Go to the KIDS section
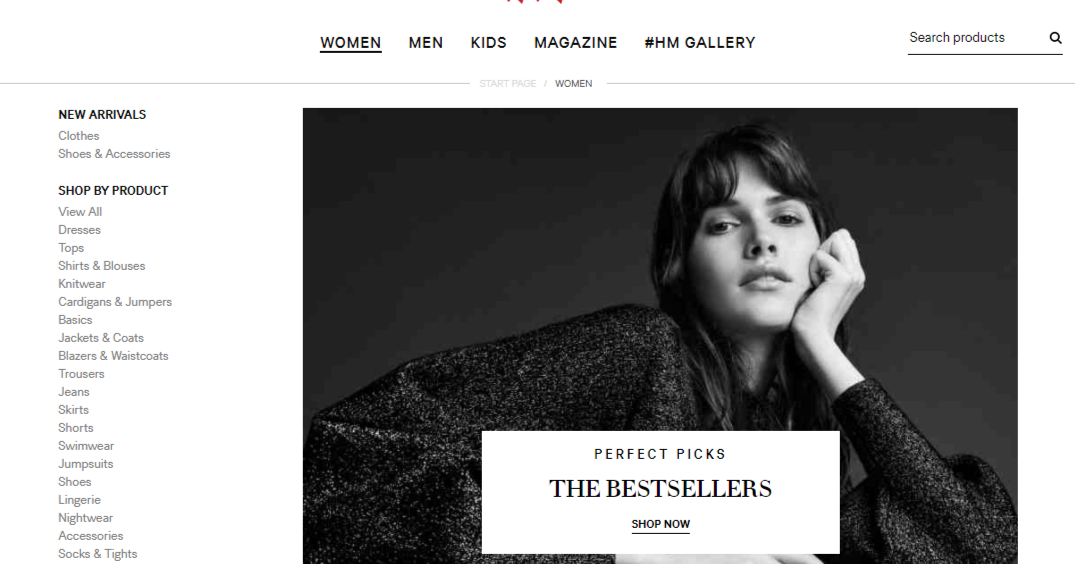The height and width of the screenshot is (564, 1075). click(488, 42)
